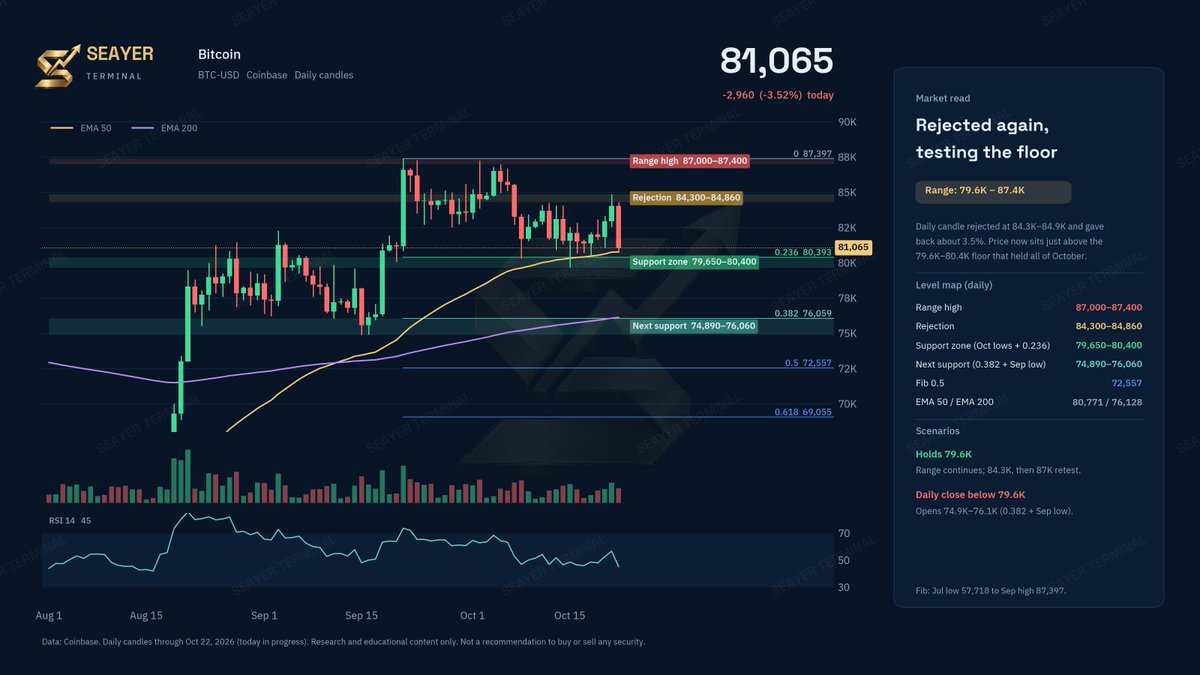Click the Support zone (Oct lows + 0.236) row
Screen dimensions: 1200x675
(x=1029, y=345)
